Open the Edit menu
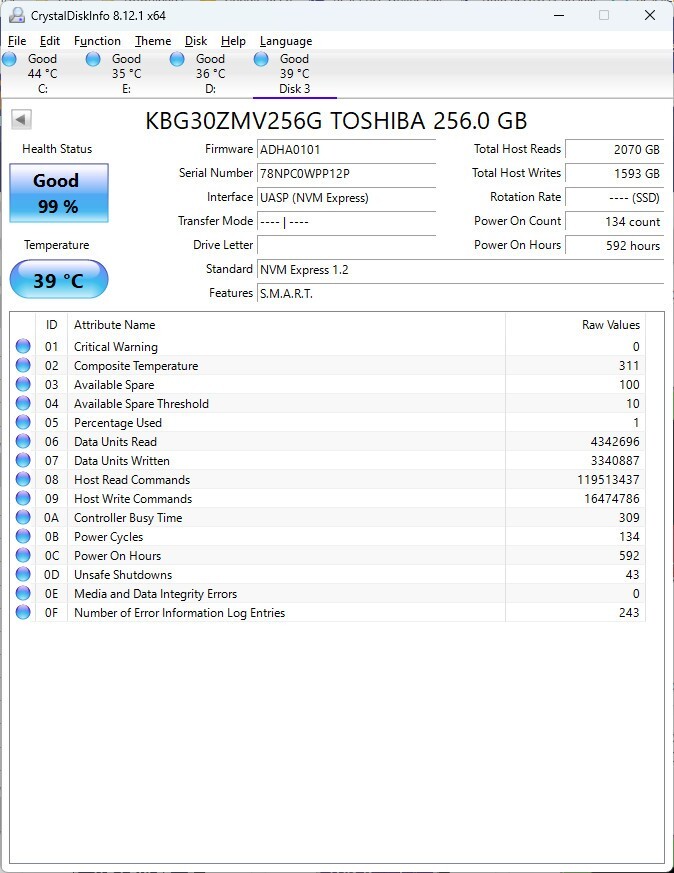The width and height of the screenshot is (674, 873). click(x=50, y=41)
